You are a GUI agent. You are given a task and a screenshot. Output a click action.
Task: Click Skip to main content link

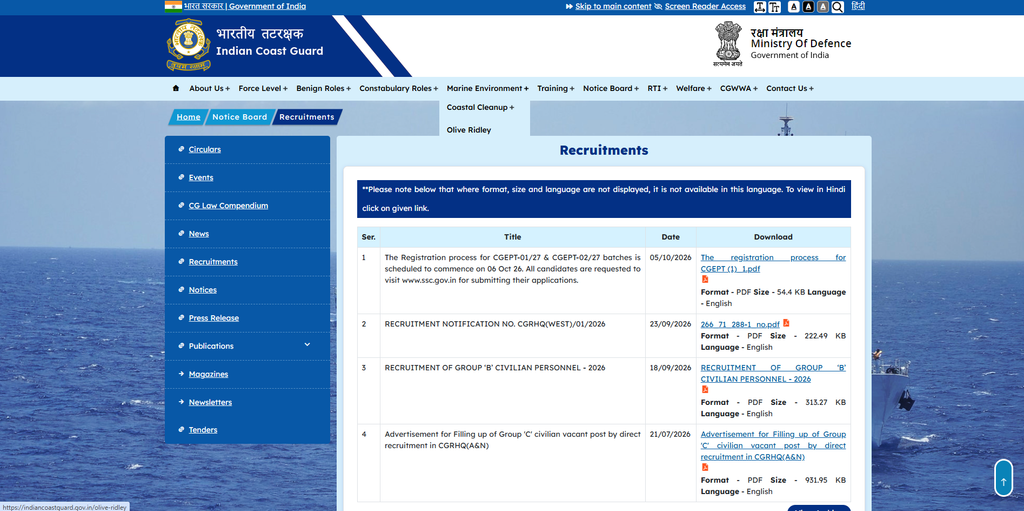613,7
